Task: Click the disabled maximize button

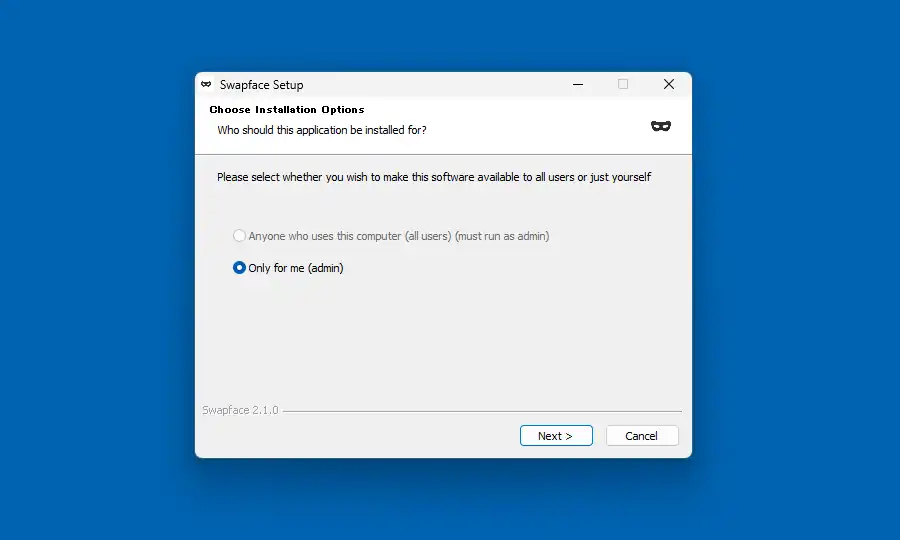Action: (x=623, y=84)
